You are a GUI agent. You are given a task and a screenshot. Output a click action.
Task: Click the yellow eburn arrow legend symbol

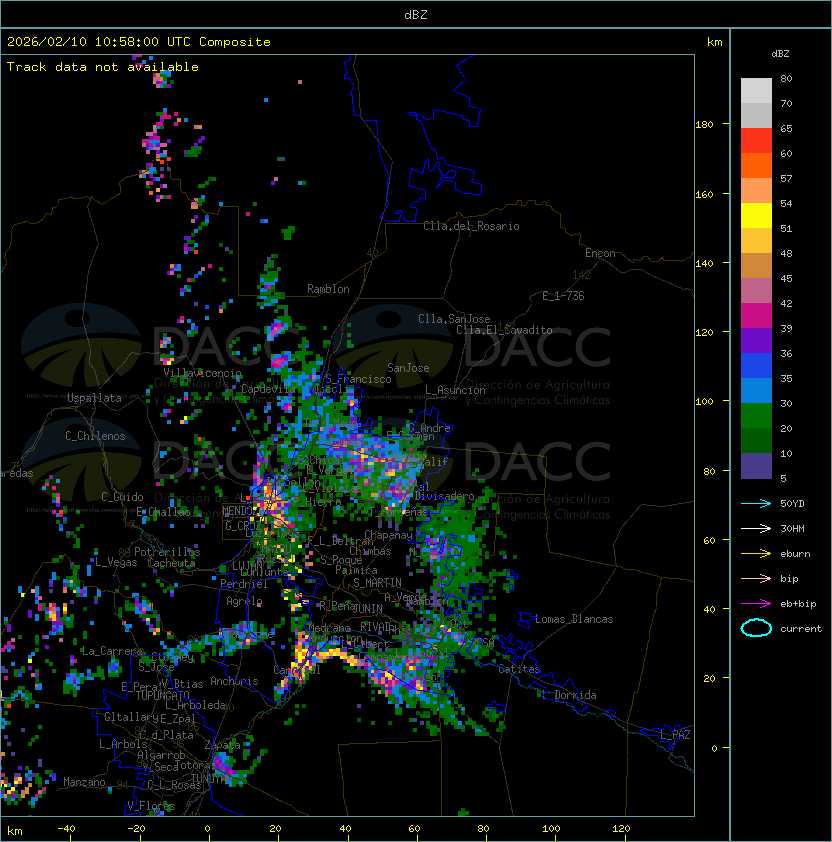pyautogui.click(x=756, y=554)
